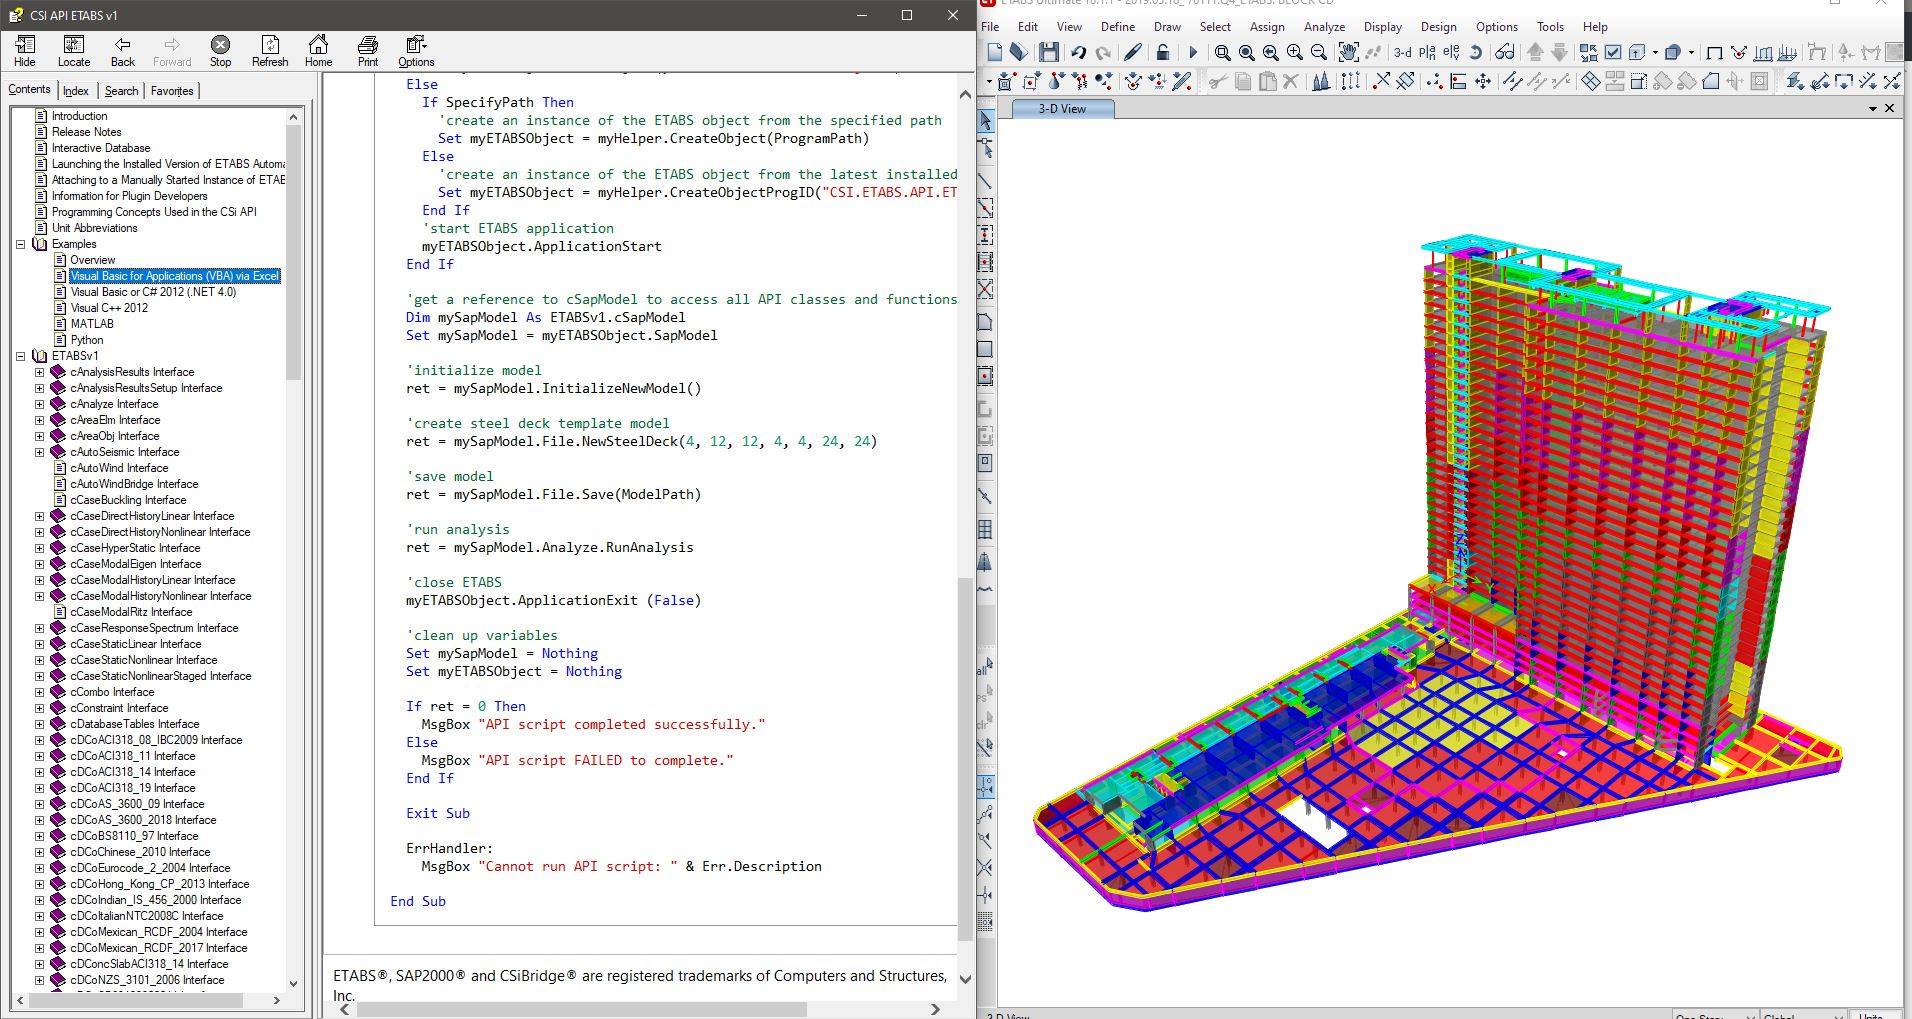Collapse the Examples tree node
The height and width of the screenshot is (1019, 1912).
20,244
